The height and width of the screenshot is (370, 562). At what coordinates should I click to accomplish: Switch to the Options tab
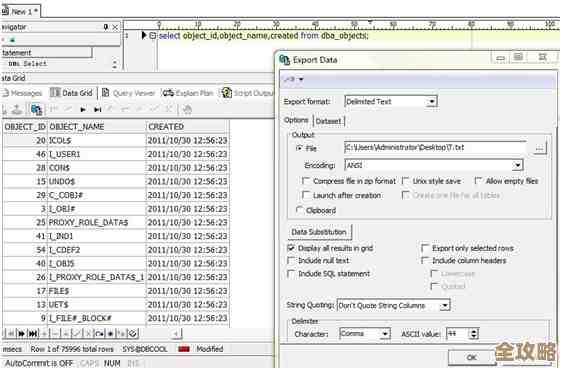pos(296,120)
